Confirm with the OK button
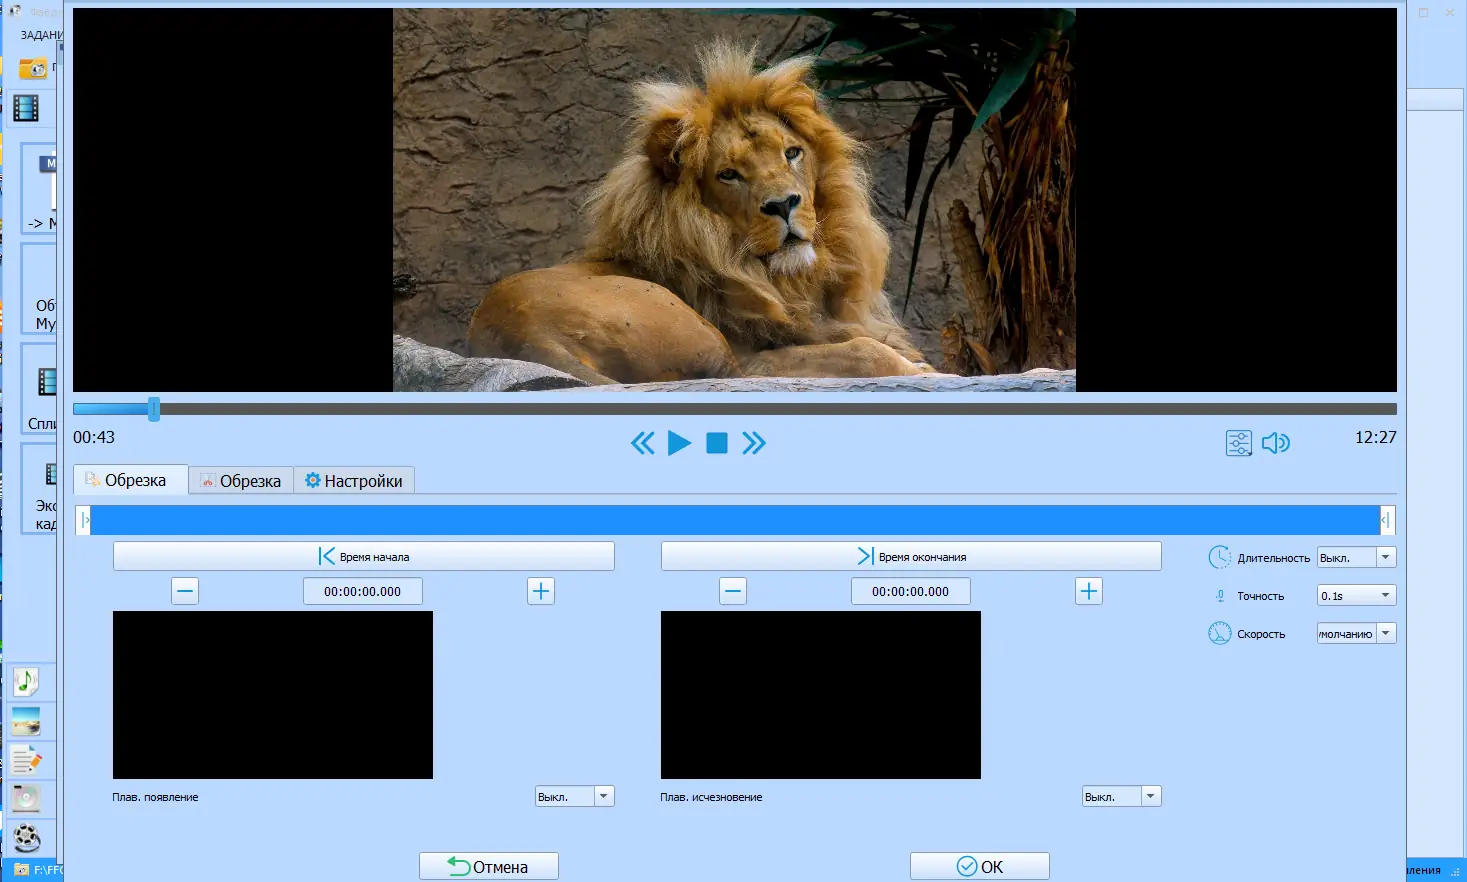The width and height of the screenshot is (1467, 882). [x=980, y=866]
